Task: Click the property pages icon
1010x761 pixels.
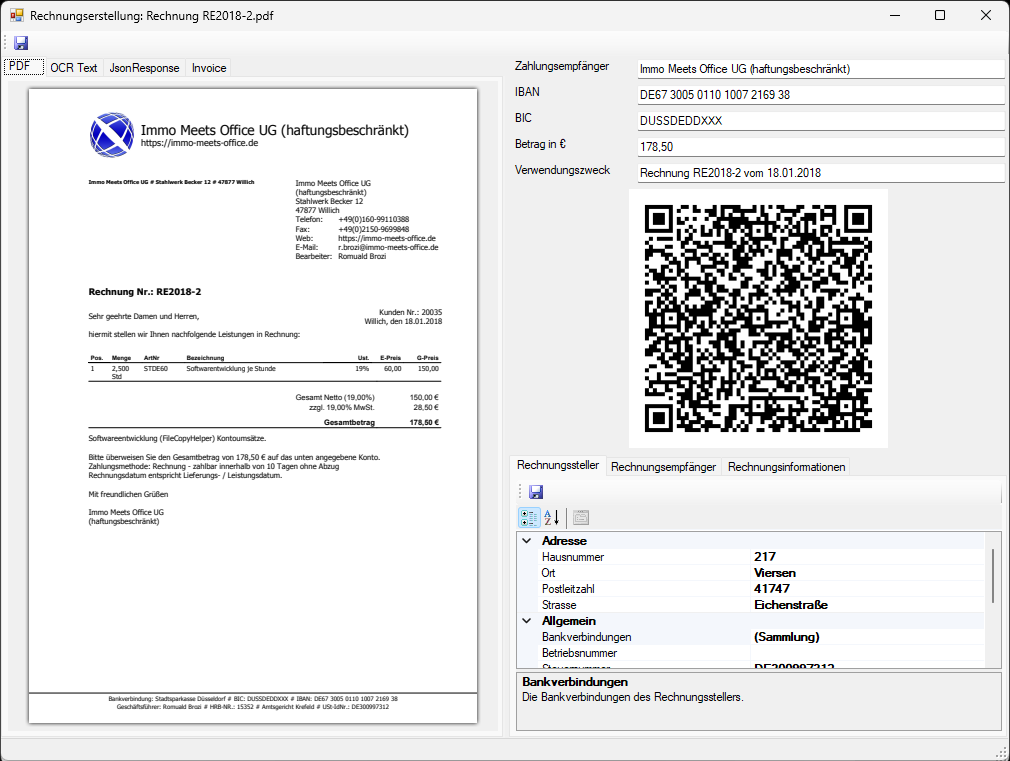Action: point(580,517)
